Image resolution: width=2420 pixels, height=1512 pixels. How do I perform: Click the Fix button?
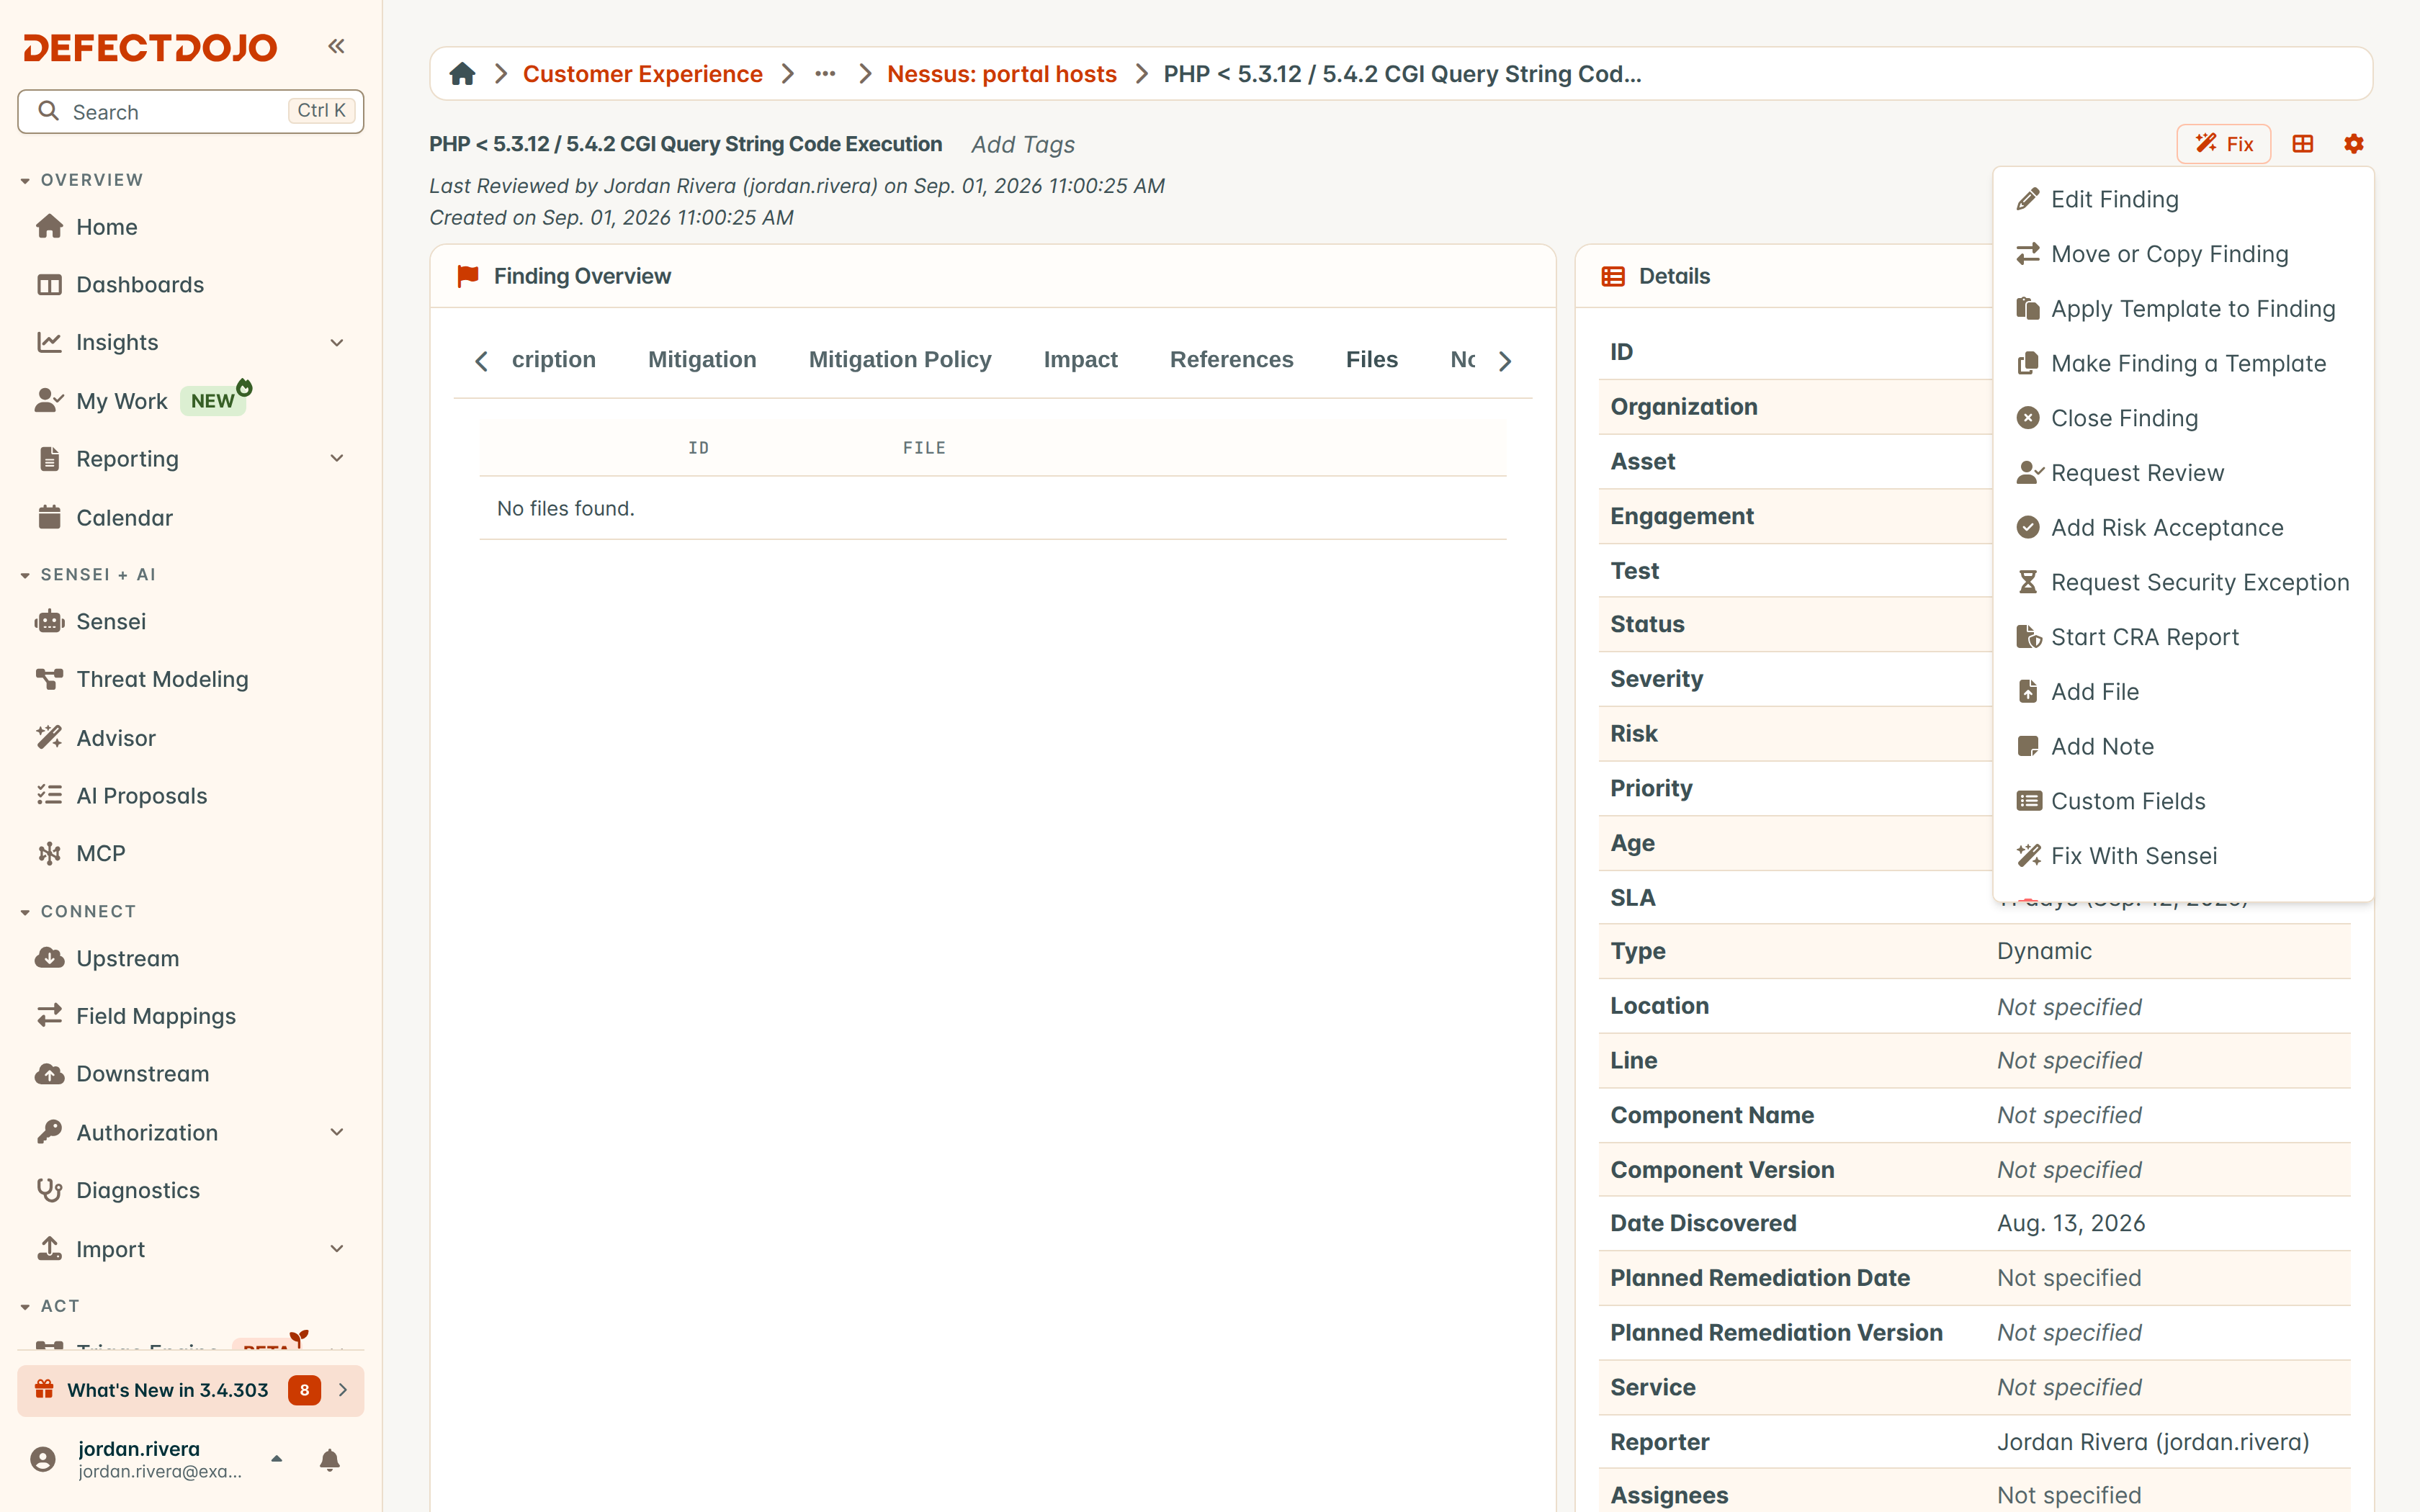[x=2224, y=144]
